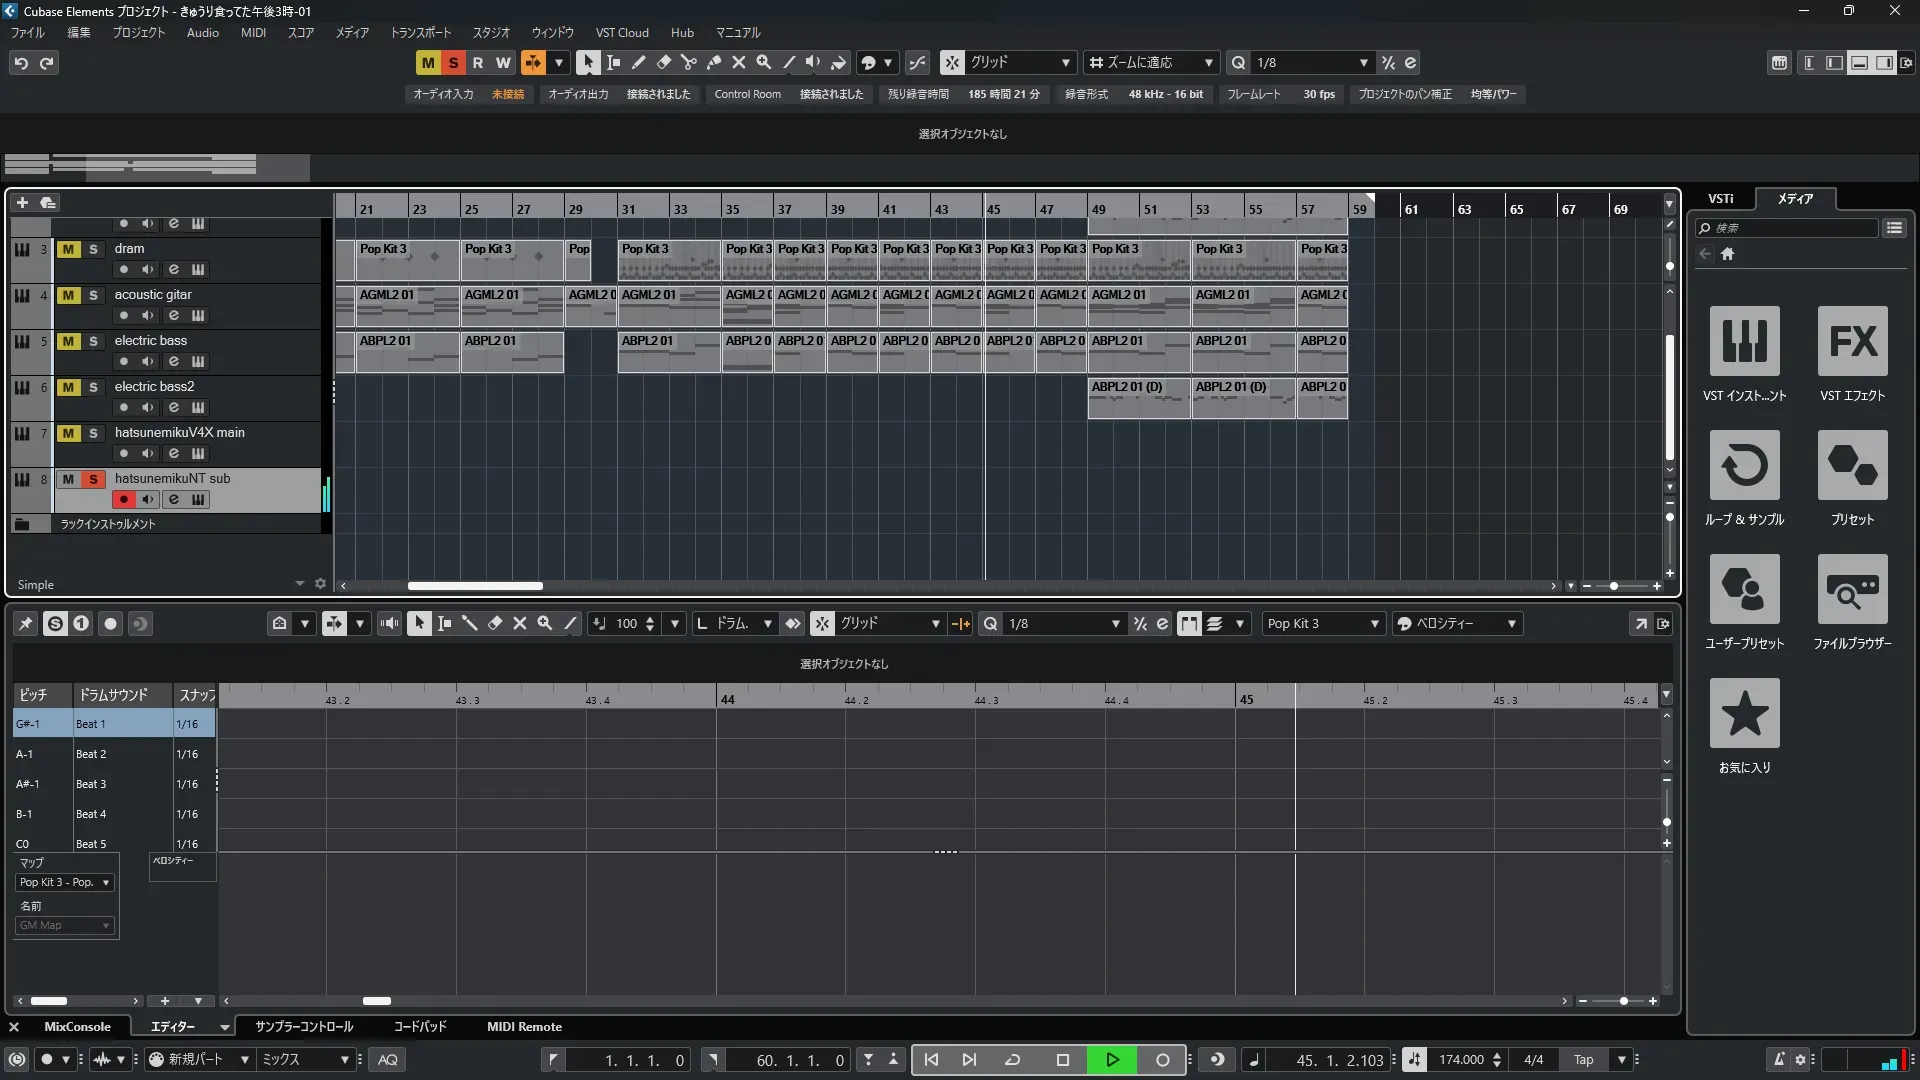The width and height of the screenshot is (1920, 1080).
Task: Open the Loops & Samples tile
Action: tap(1744, 465)
